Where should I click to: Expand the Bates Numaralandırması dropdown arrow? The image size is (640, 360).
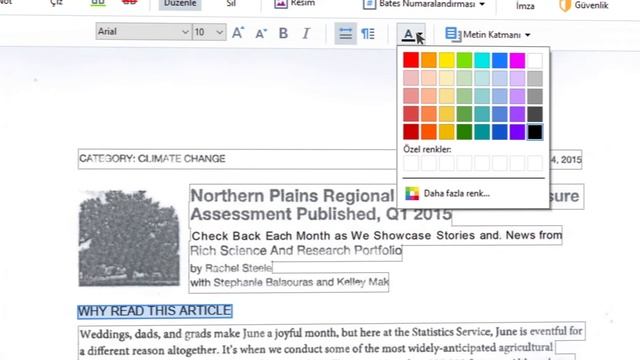point(482,4)
